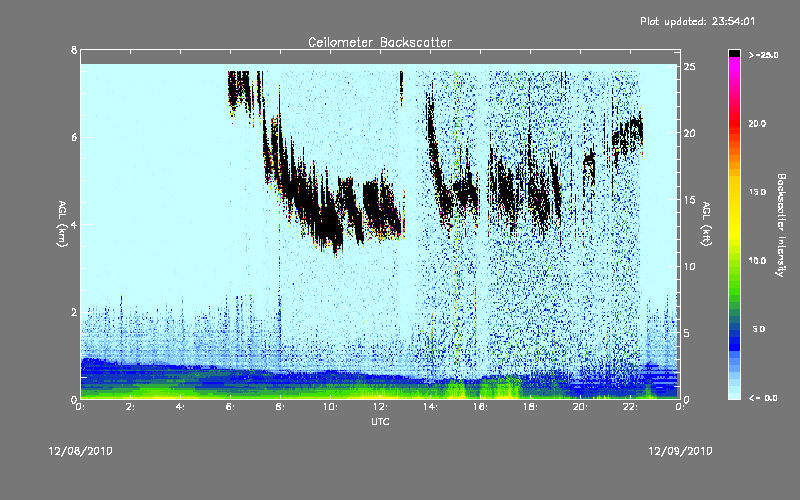Click the 'Plot updated: 23:54:01' timestamp
Screen dimensions: 800x500
pos(697,21)
